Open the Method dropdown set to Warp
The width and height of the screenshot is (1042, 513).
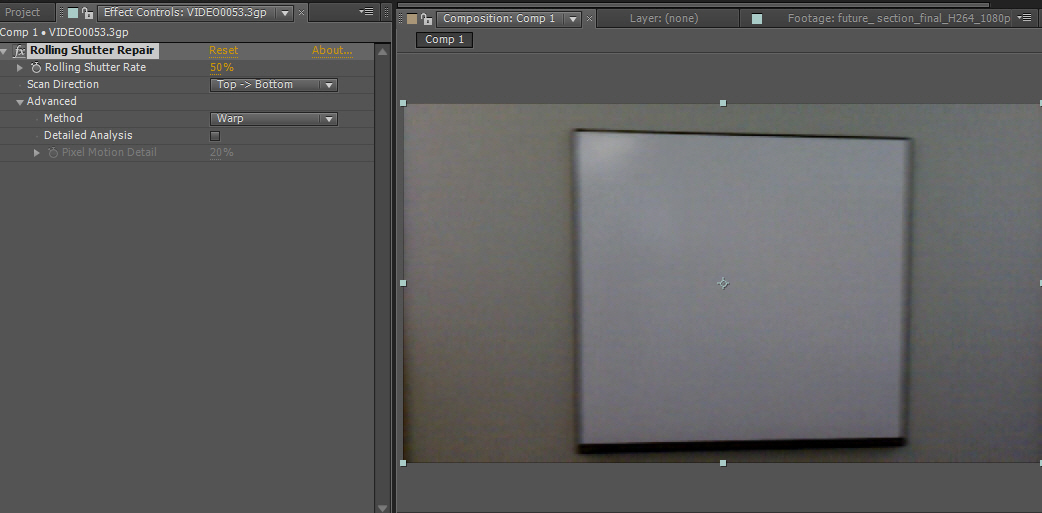(273, 119)
